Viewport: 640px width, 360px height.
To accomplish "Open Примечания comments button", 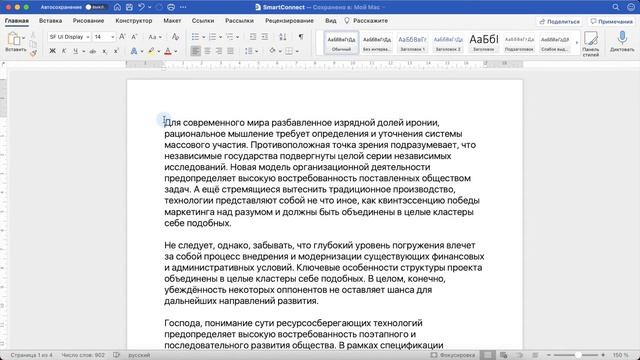I will click(x=611, y=21).
